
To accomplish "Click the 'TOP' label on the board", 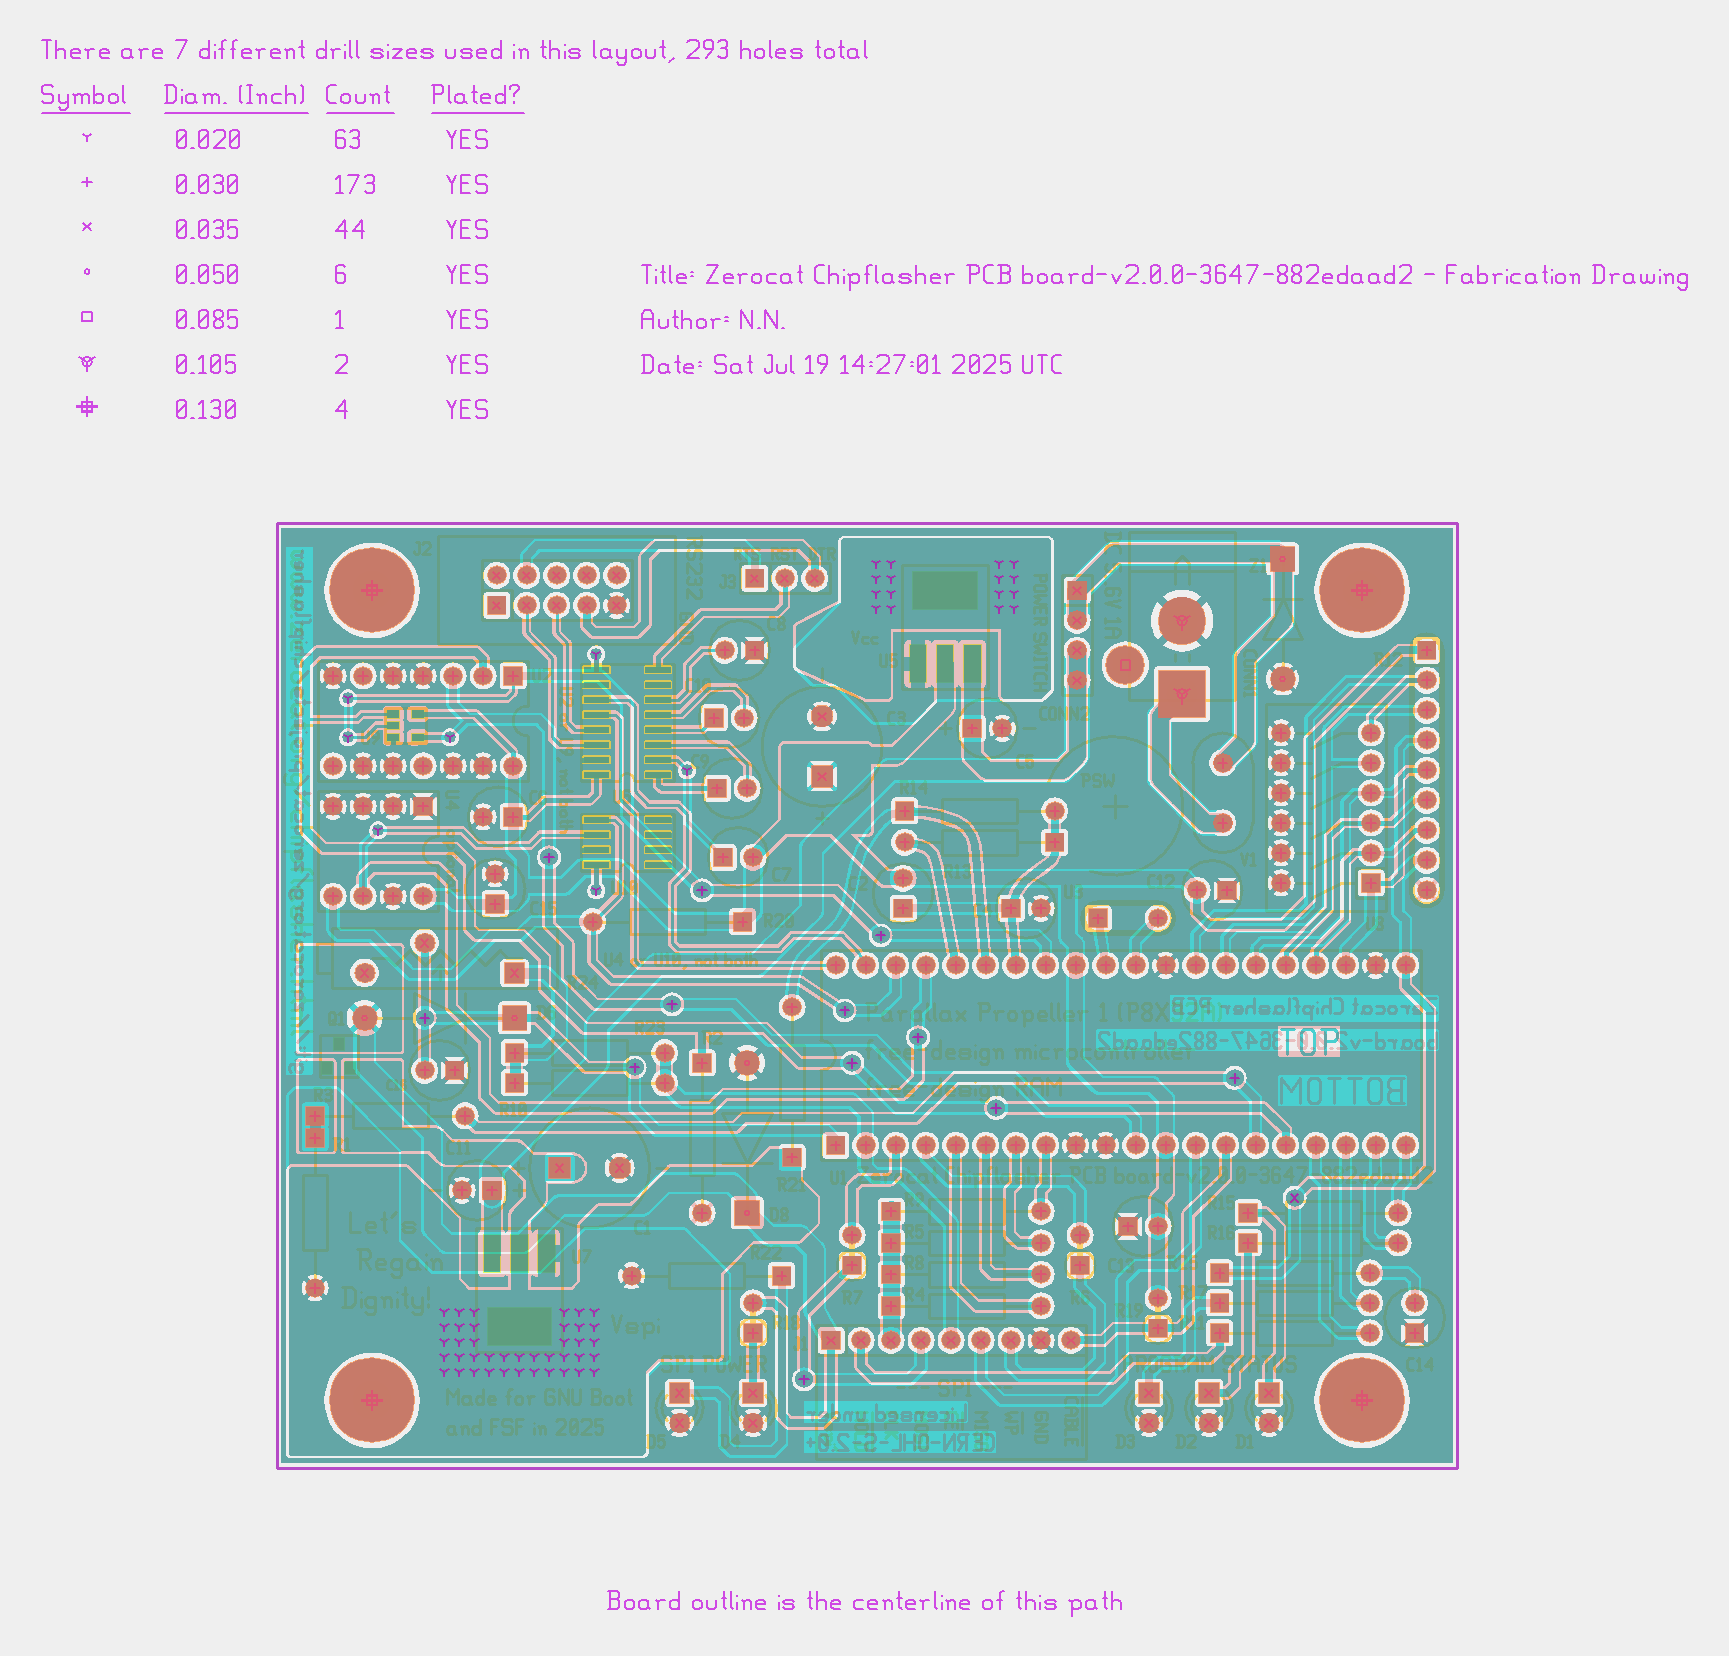I will tap(1309, 1043).
